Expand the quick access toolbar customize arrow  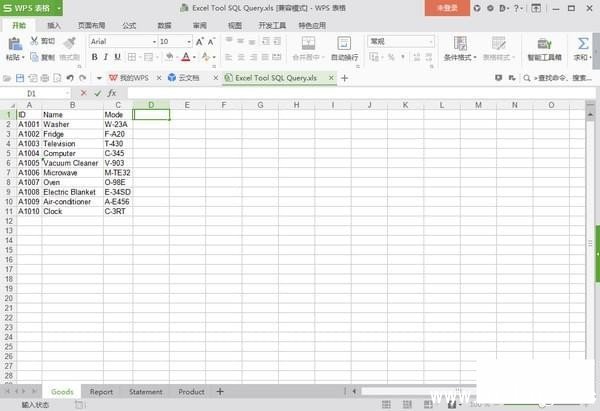99,78
